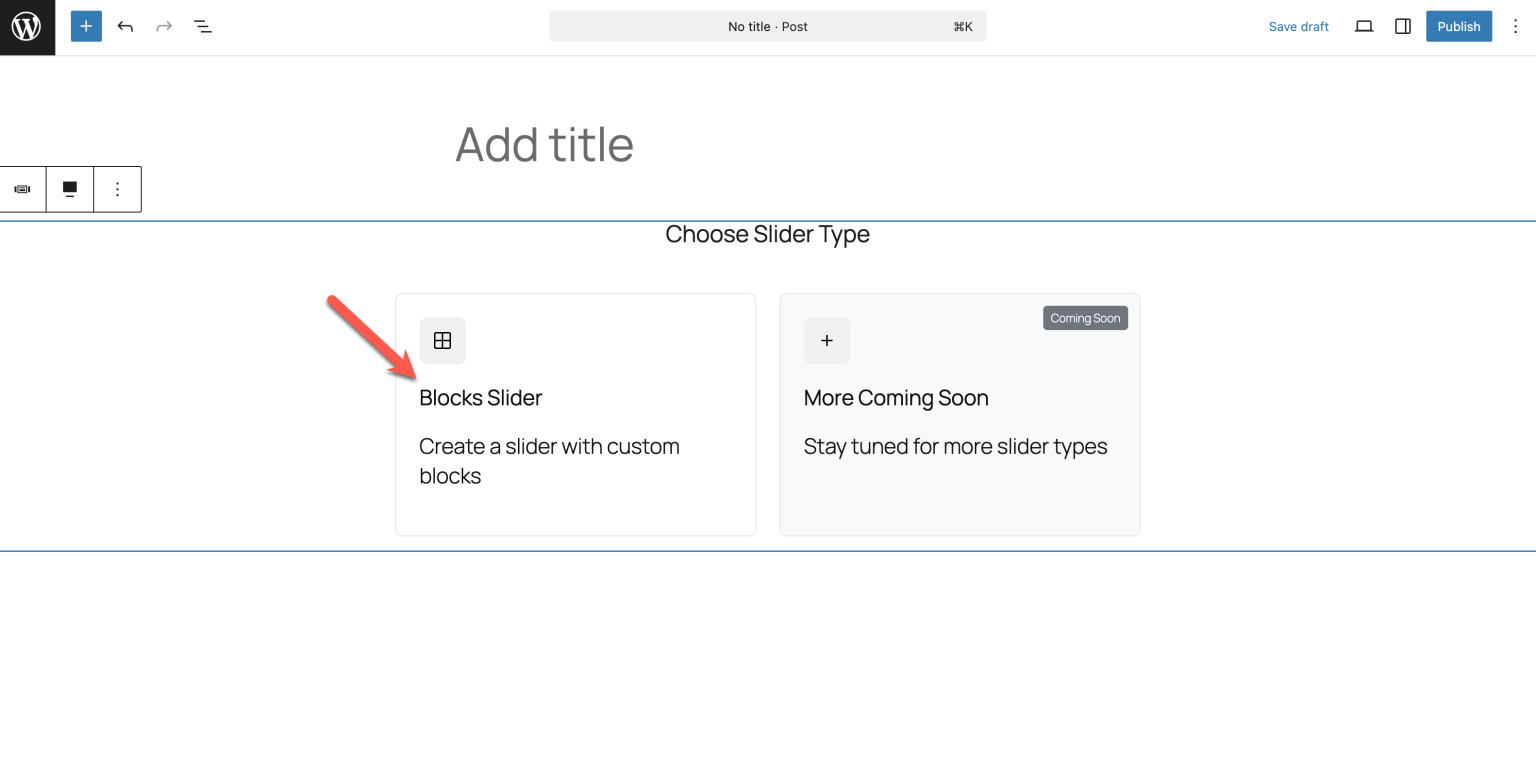Click the Redo arrow icon
The height and width of the screenshot is (765, 1536).
[x=163, y=26]
